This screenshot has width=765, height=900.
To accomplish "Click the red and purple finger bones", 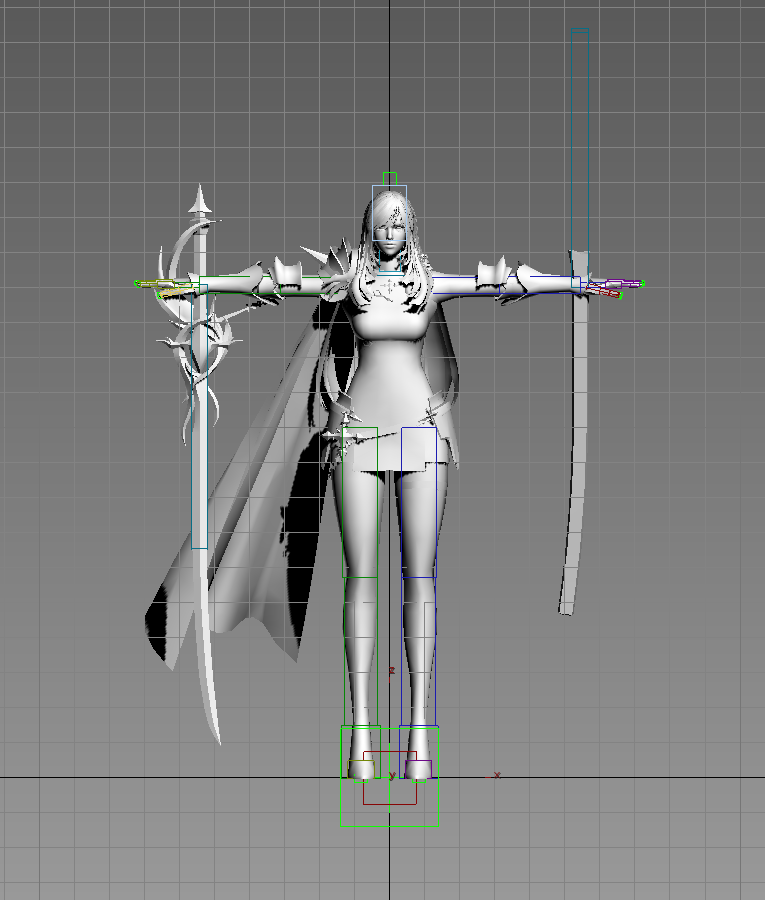I will (604, 289).
